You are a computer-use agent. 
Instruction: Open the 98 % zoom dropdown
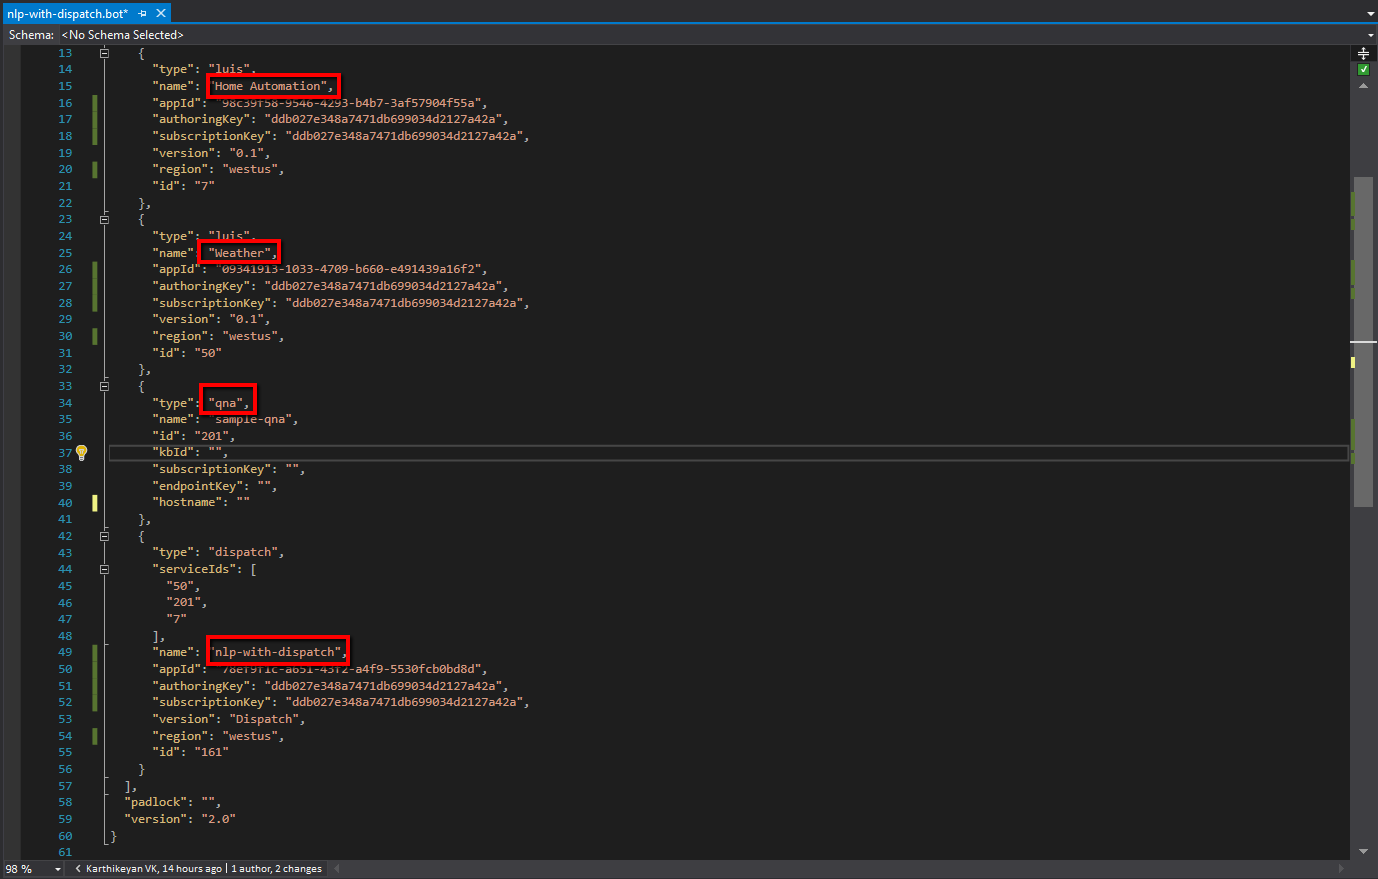[x=57, y=869]
